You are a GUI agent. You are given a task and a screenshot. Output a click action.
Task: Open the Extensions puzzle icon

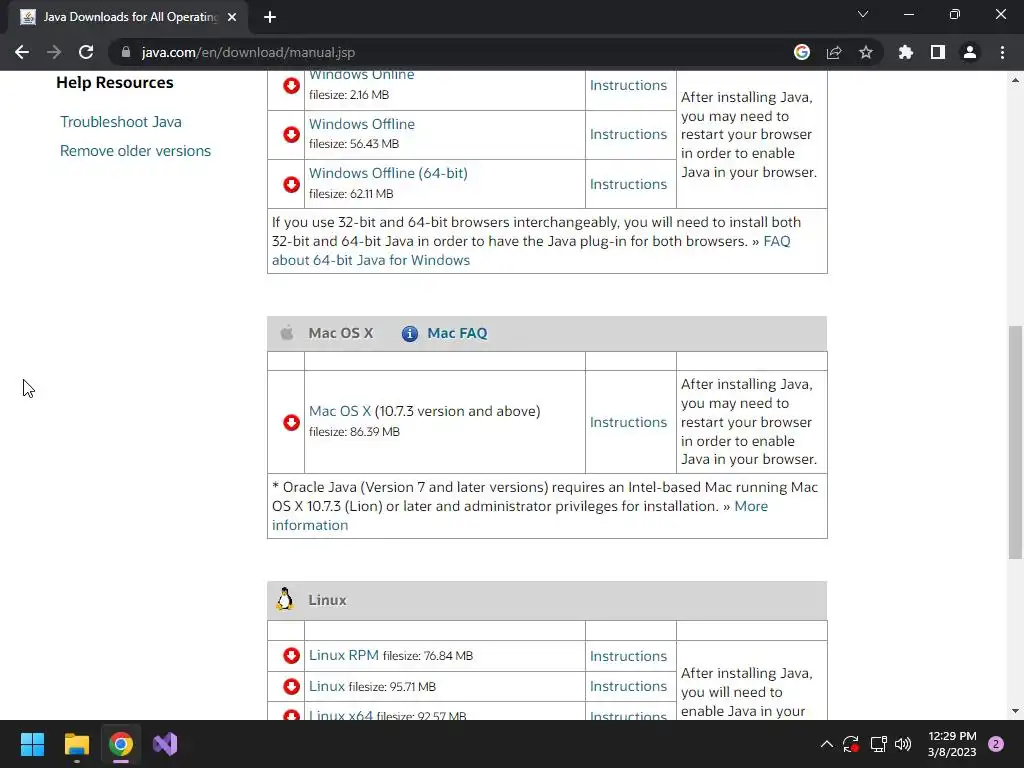(905, 52)
